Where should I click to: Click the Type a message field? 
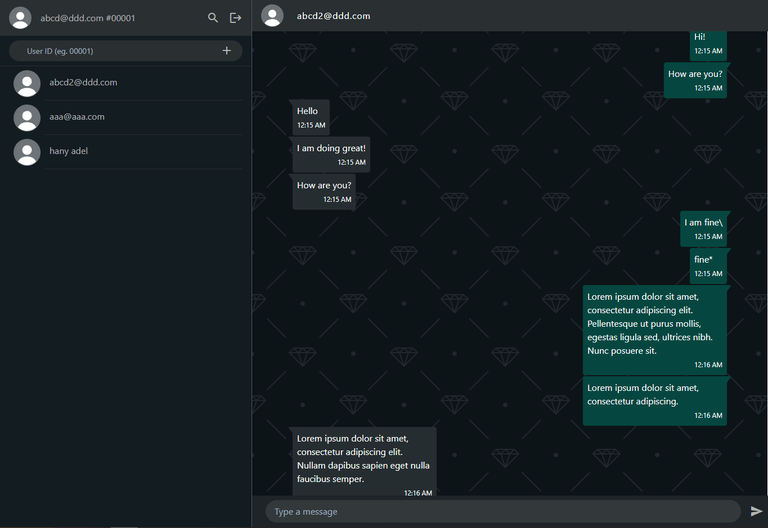pyautogui.click(x=500, y=511)
